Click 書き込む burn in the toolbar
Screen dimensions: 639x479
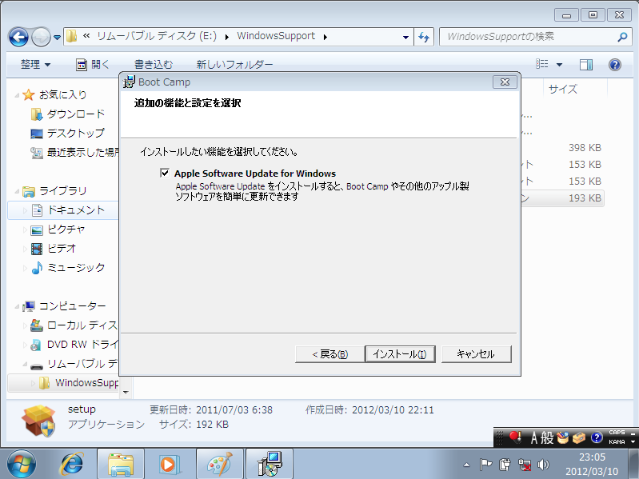[x=154, y=64]
